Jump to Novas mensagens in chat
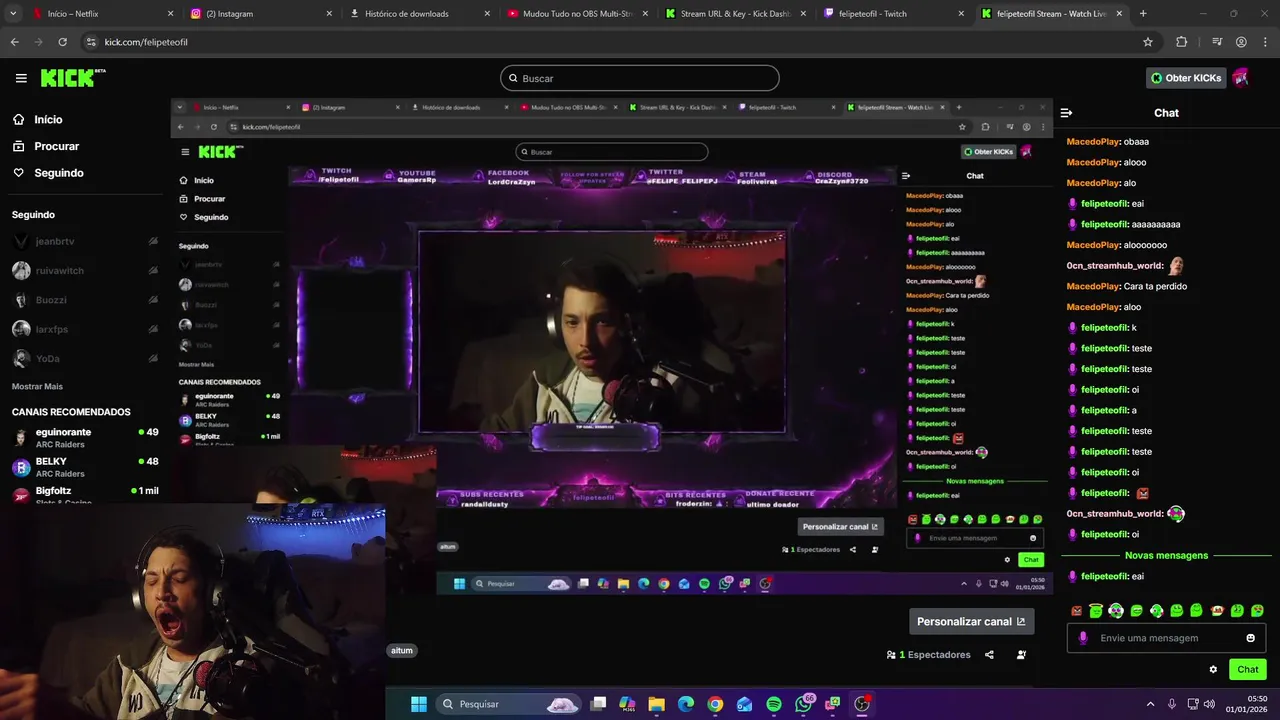This screenshot has height=720, width=1280. (1166, 555)
